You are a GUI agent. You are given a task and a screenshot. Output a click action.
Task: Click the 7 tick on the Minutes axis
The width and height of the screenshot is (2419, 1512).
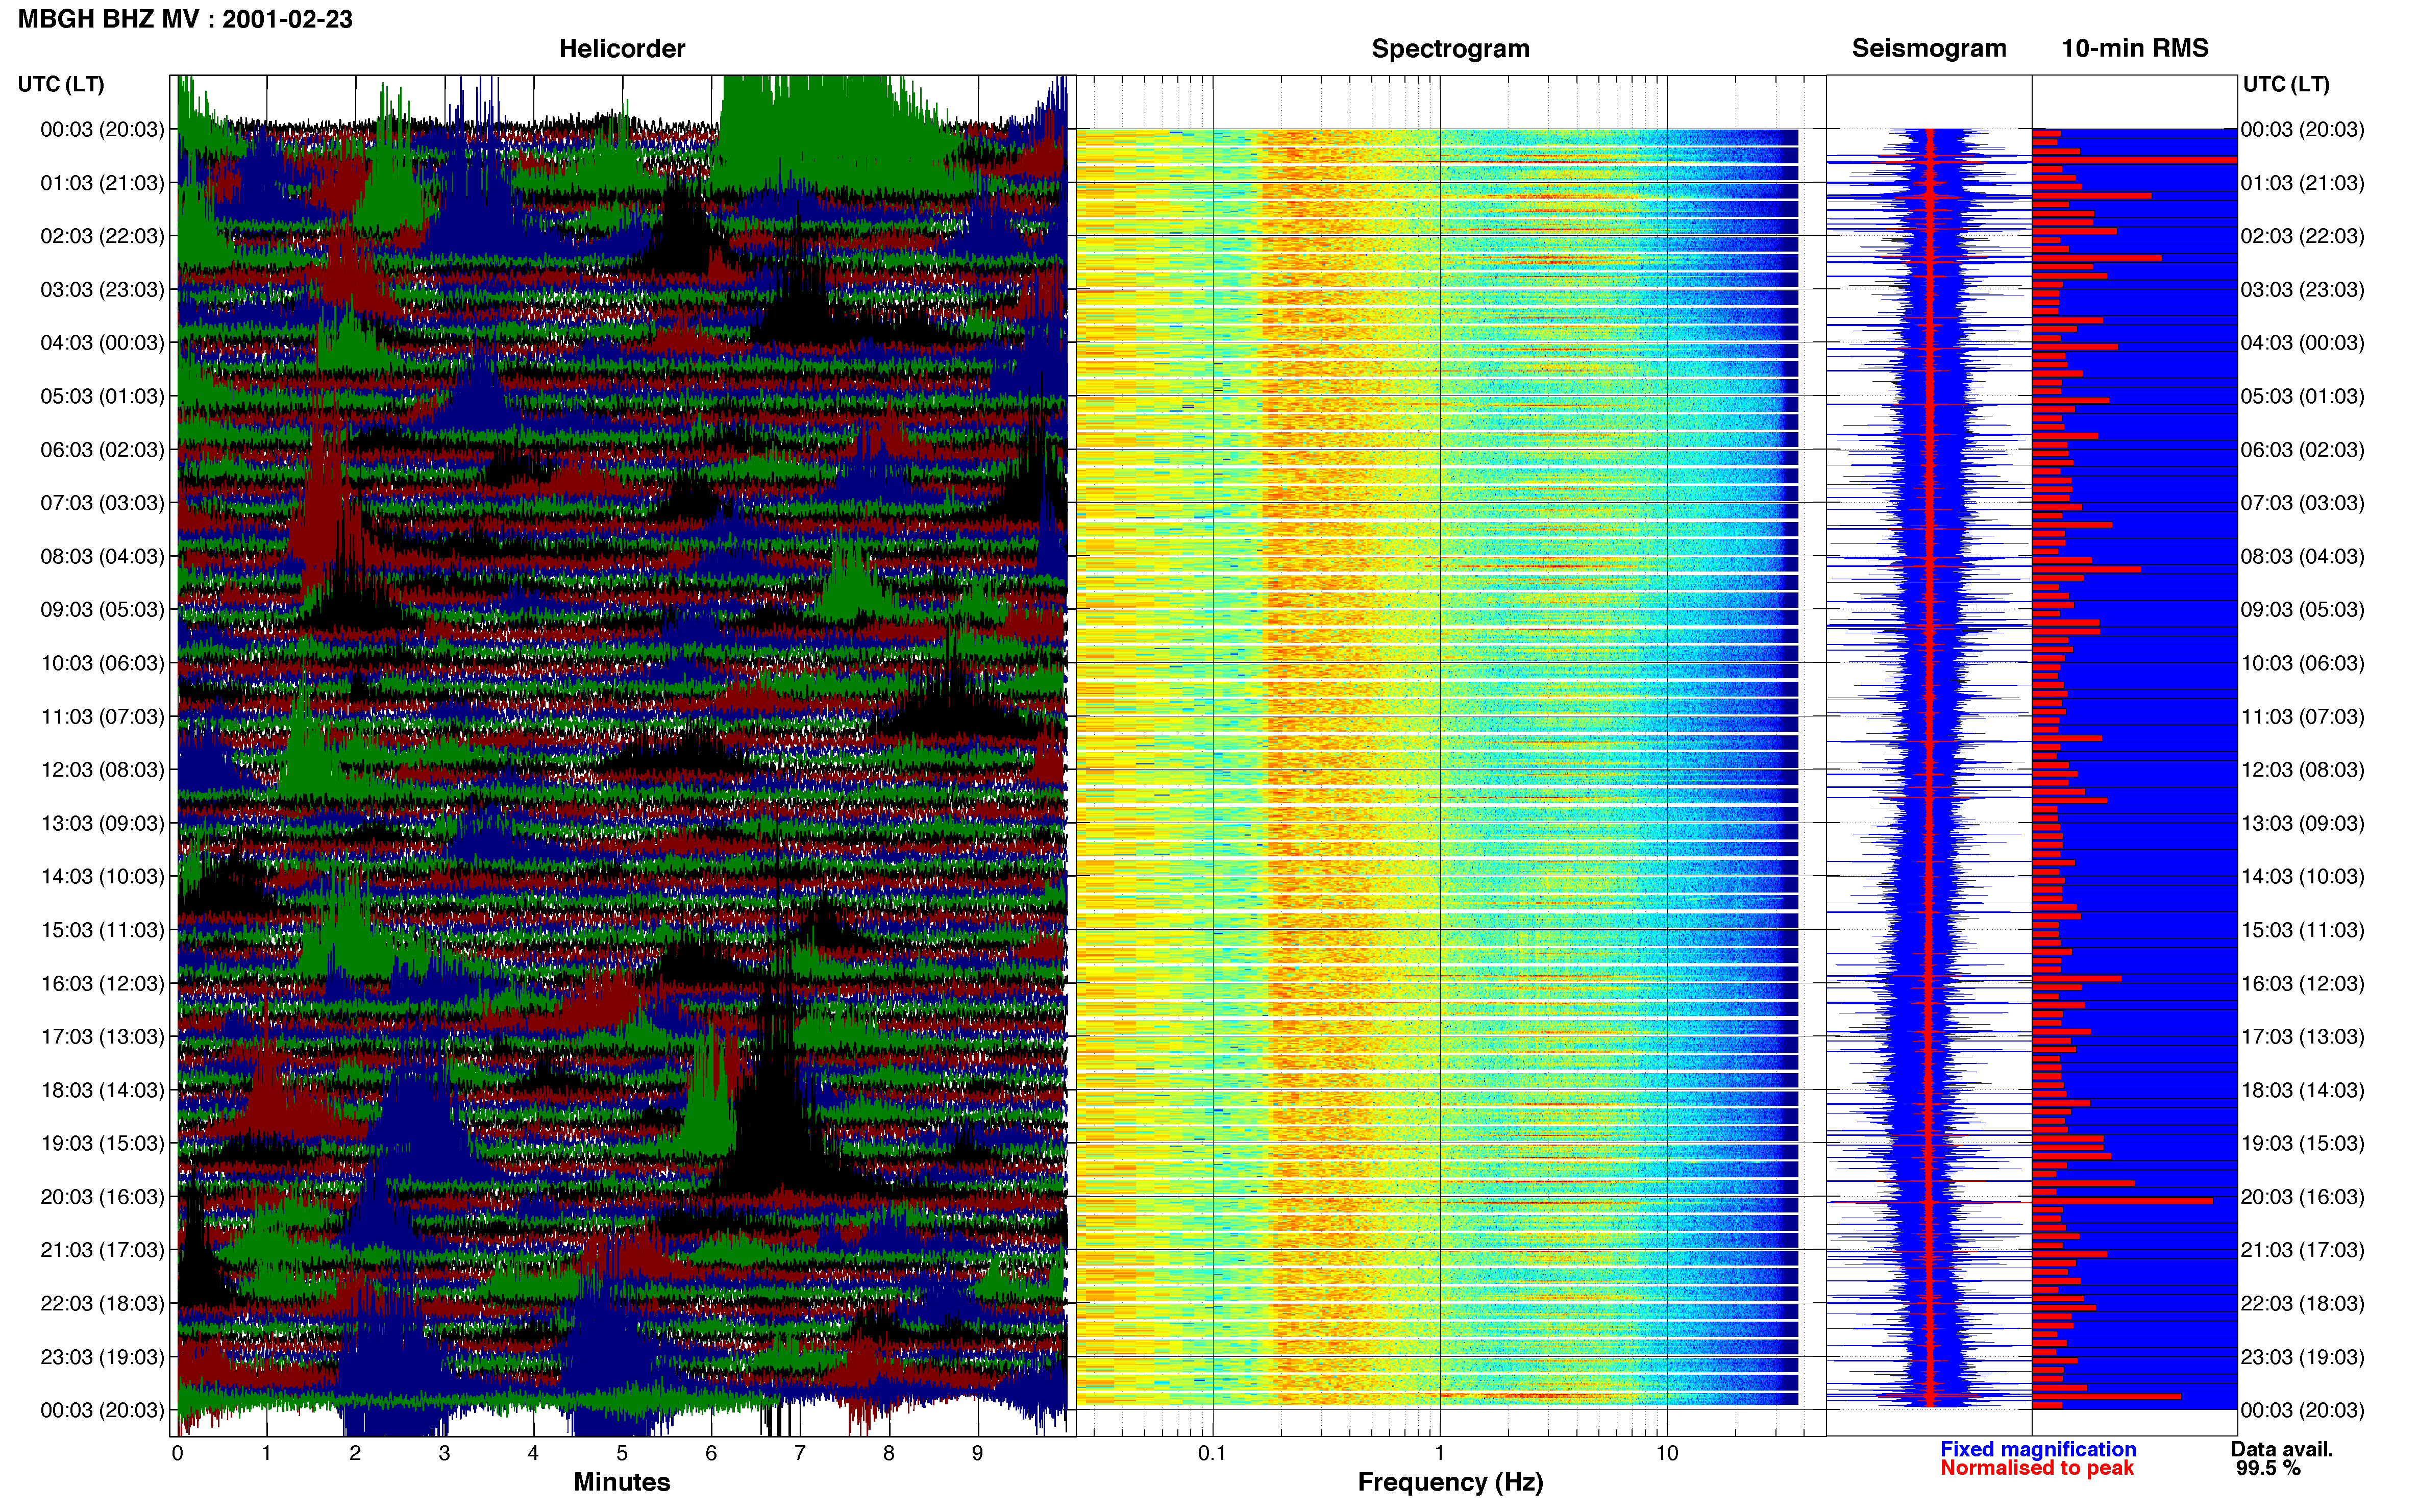tap(800, 1454)
